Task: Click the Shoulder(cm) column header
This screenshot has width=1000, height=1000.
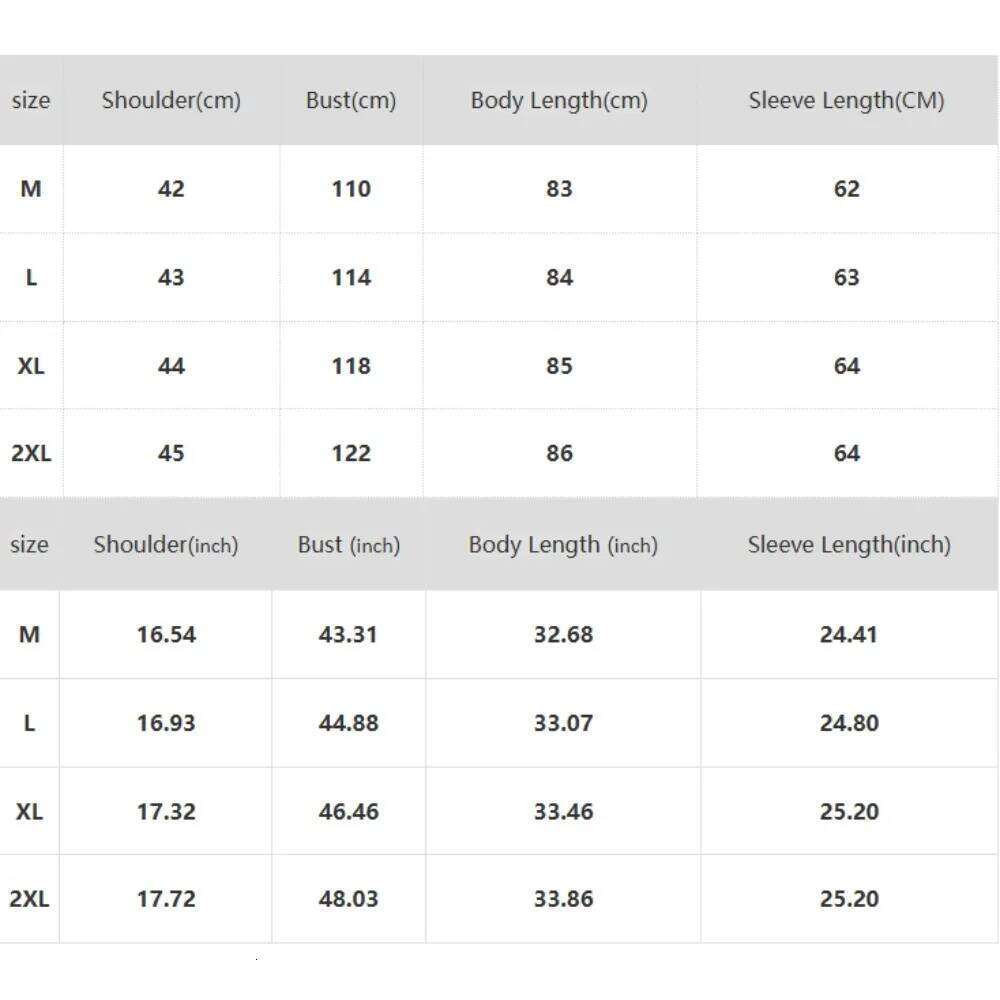Action: (x=171, y=100)
